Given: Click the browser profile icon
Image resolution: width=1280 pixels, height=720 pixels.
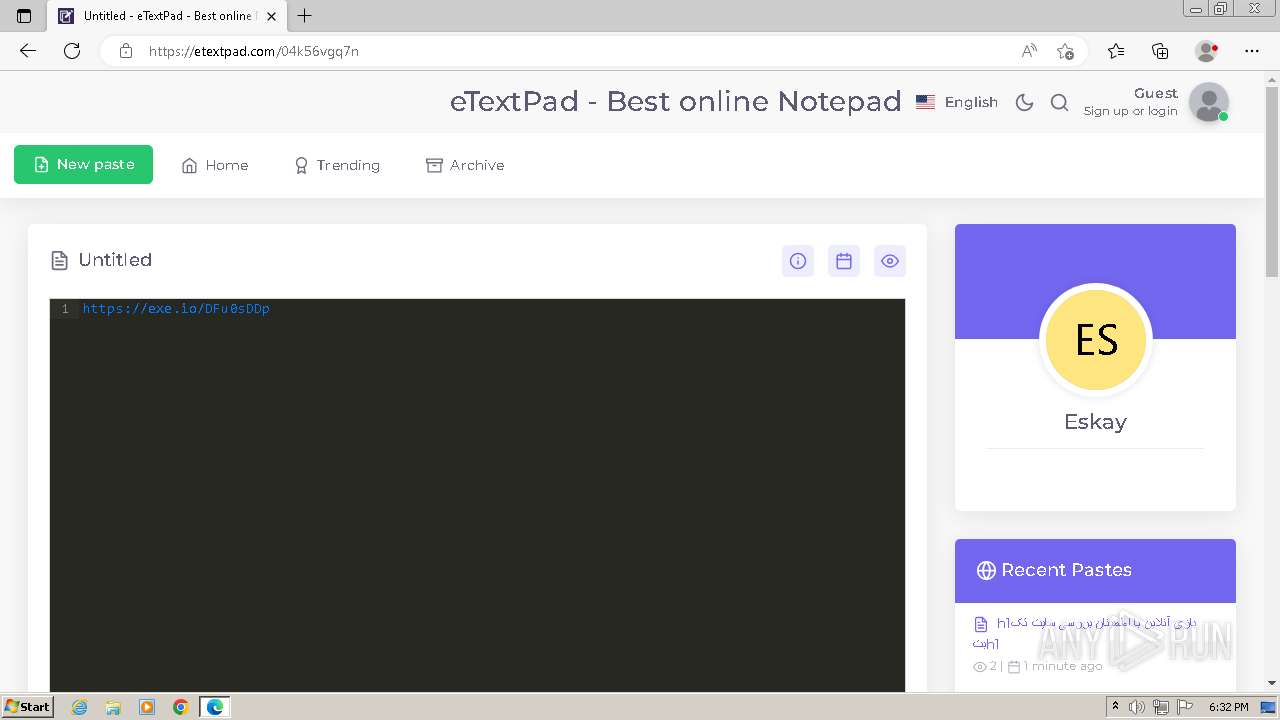Looking at the screenshot, I should point(1206,51).
